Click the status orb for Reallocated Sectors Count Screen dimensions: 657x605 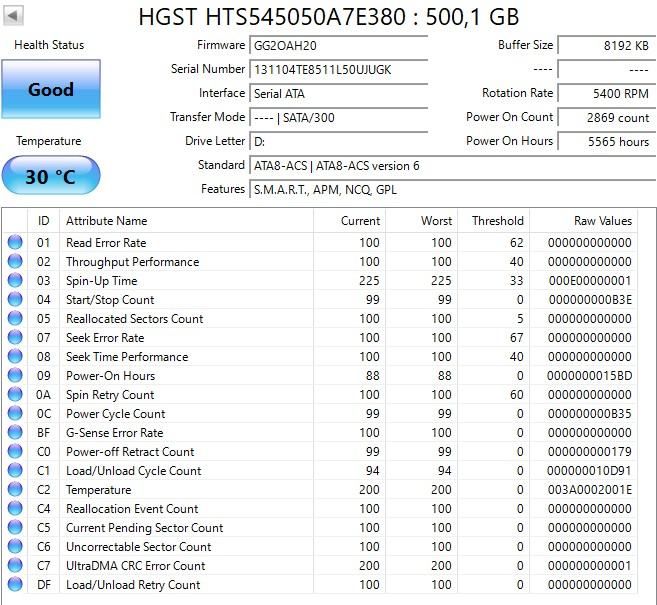15,319
